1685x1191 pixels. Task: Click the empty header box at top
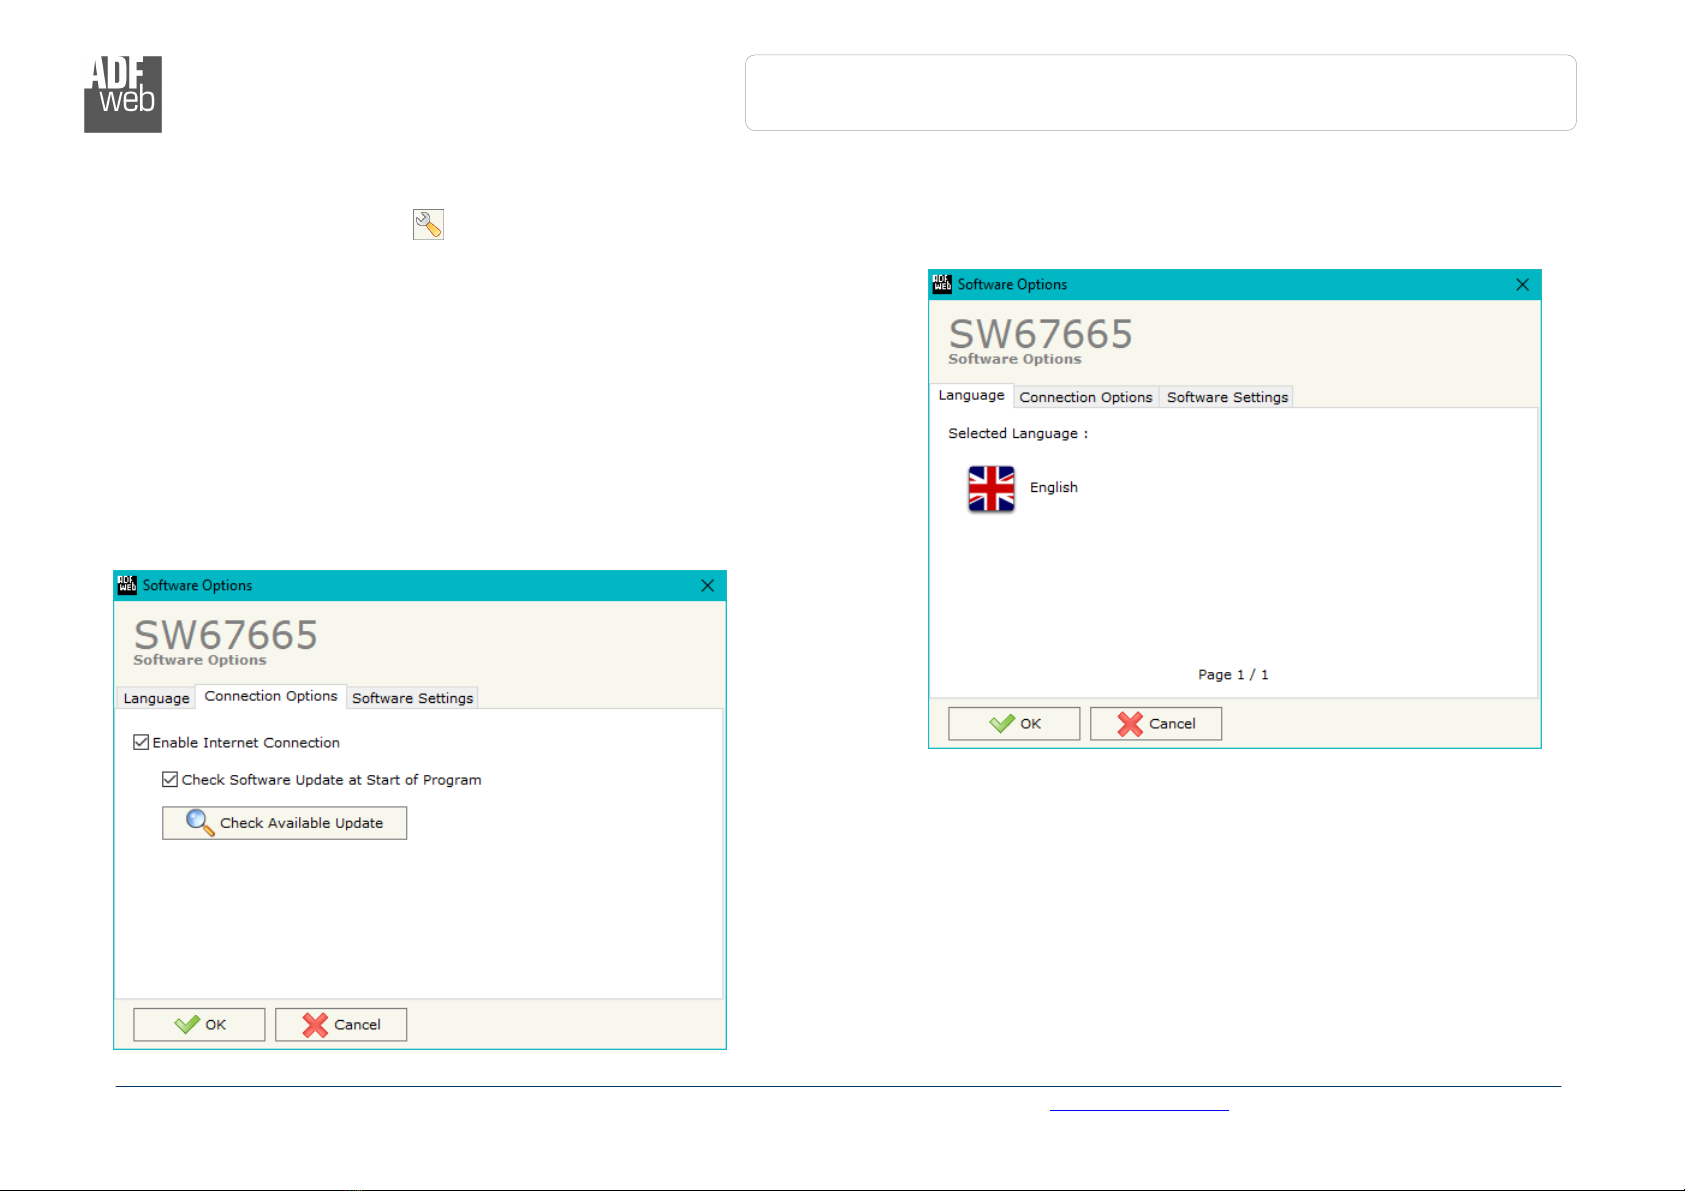[1160, 92]
